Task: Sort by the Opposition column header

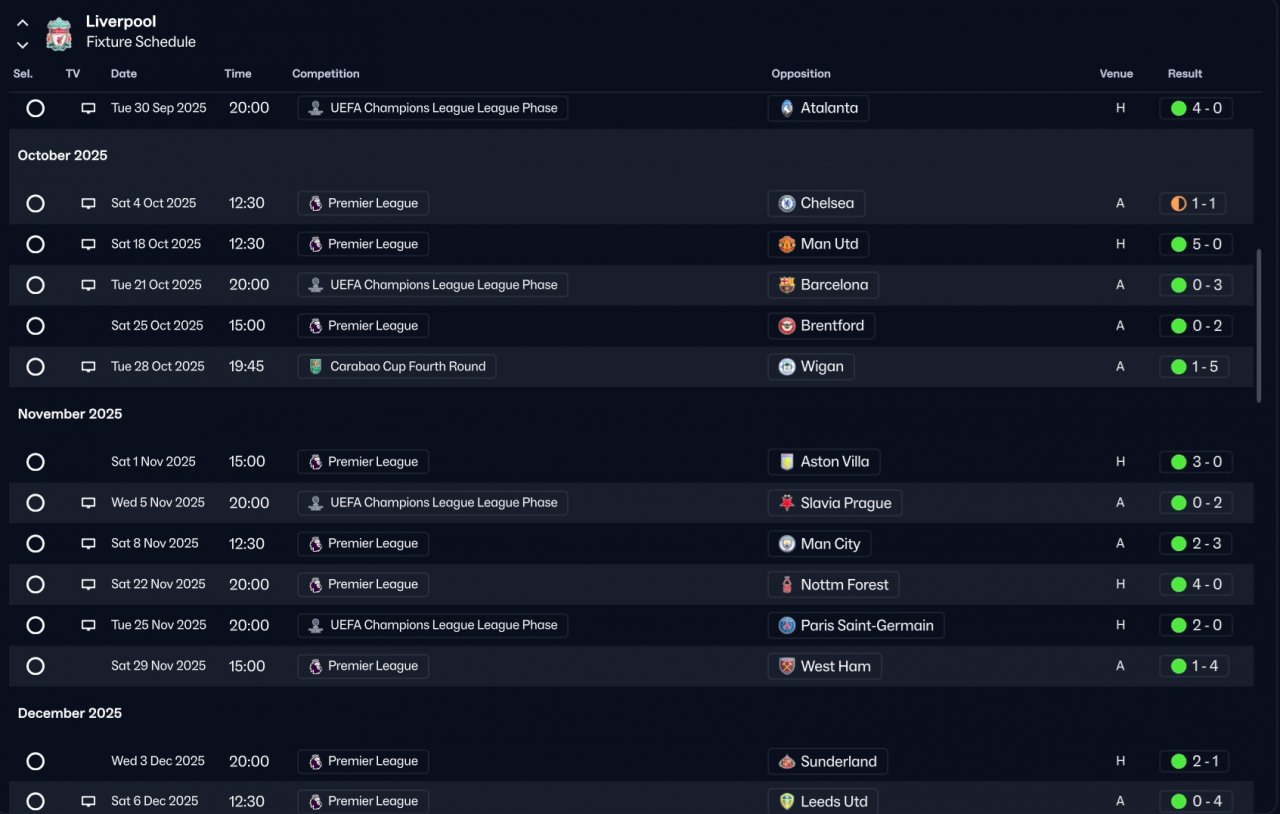Action: pos(800,74)
